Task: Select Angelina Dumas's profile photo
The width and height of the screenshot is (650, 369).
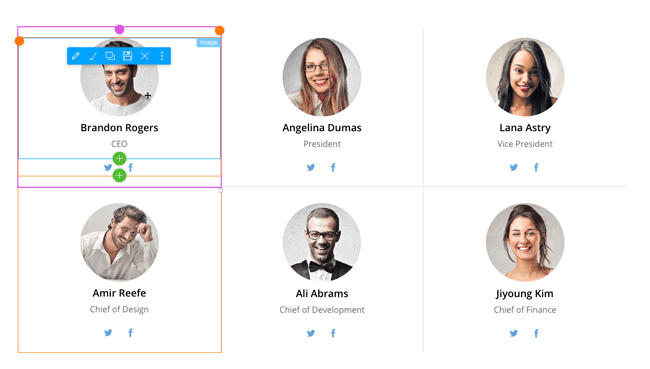Action: pyautogui.click(x=322, y=77)
